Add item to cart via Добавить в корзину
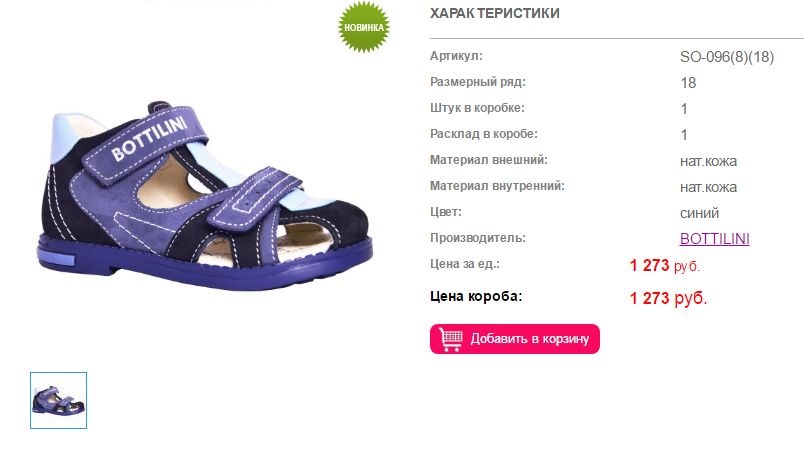This screenshot has height=459, width=804. [x=515, y=339]
